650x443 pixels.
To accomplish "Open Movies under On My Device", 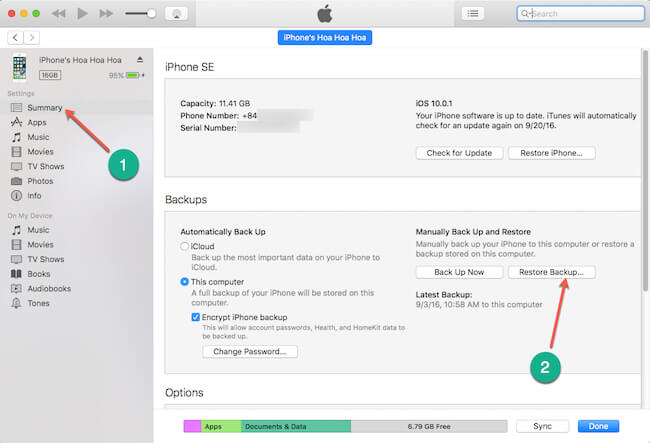I will click(x=40, y=244).
